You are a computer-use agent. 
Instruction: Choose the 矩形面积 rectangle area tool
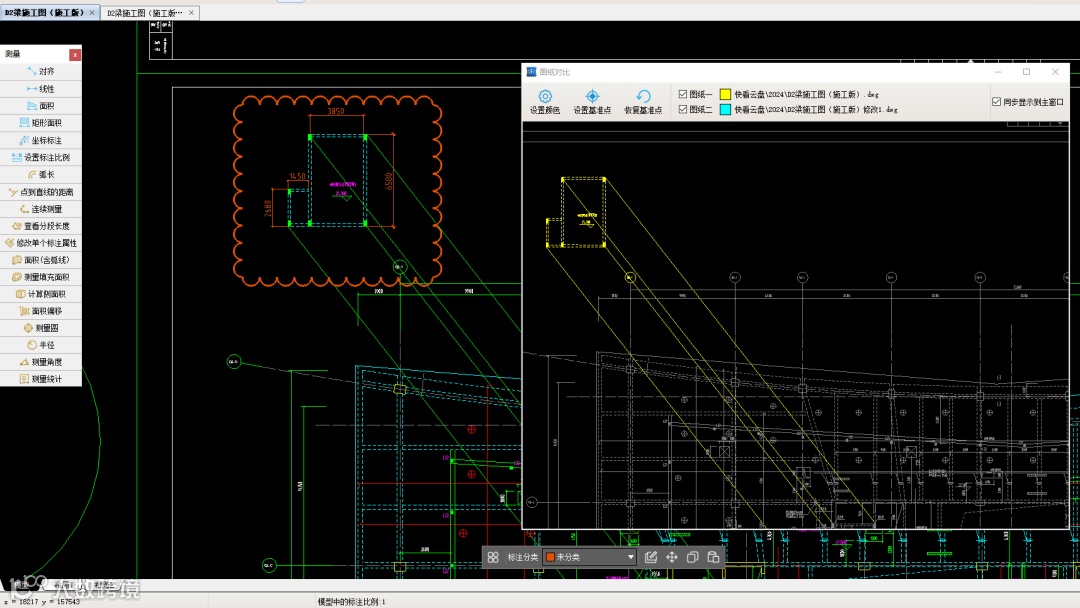[41, 123]
